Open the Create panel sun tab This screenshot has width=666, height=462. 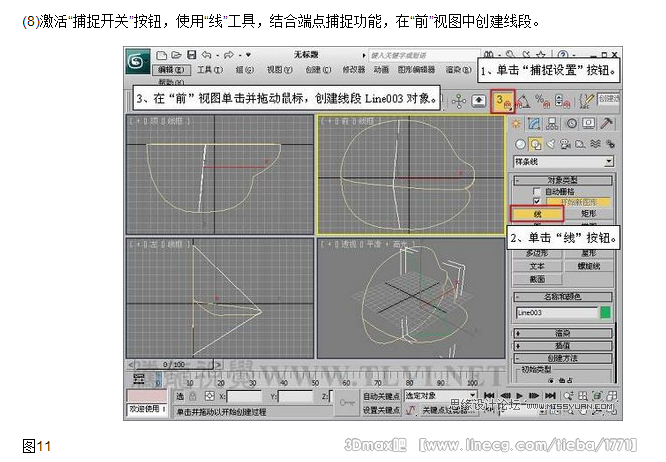516,124
